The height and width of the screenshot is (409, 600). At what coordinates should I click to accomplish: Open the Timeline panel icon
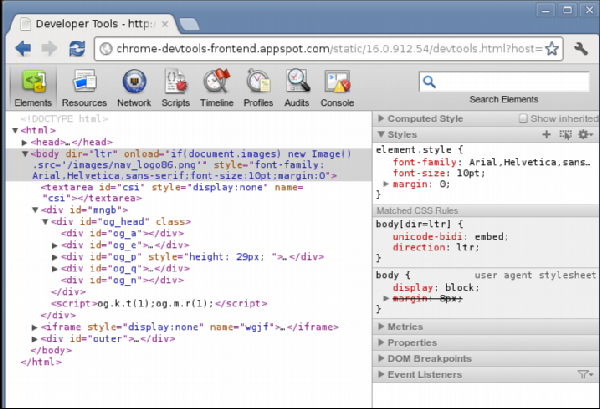tap(217, 88)
